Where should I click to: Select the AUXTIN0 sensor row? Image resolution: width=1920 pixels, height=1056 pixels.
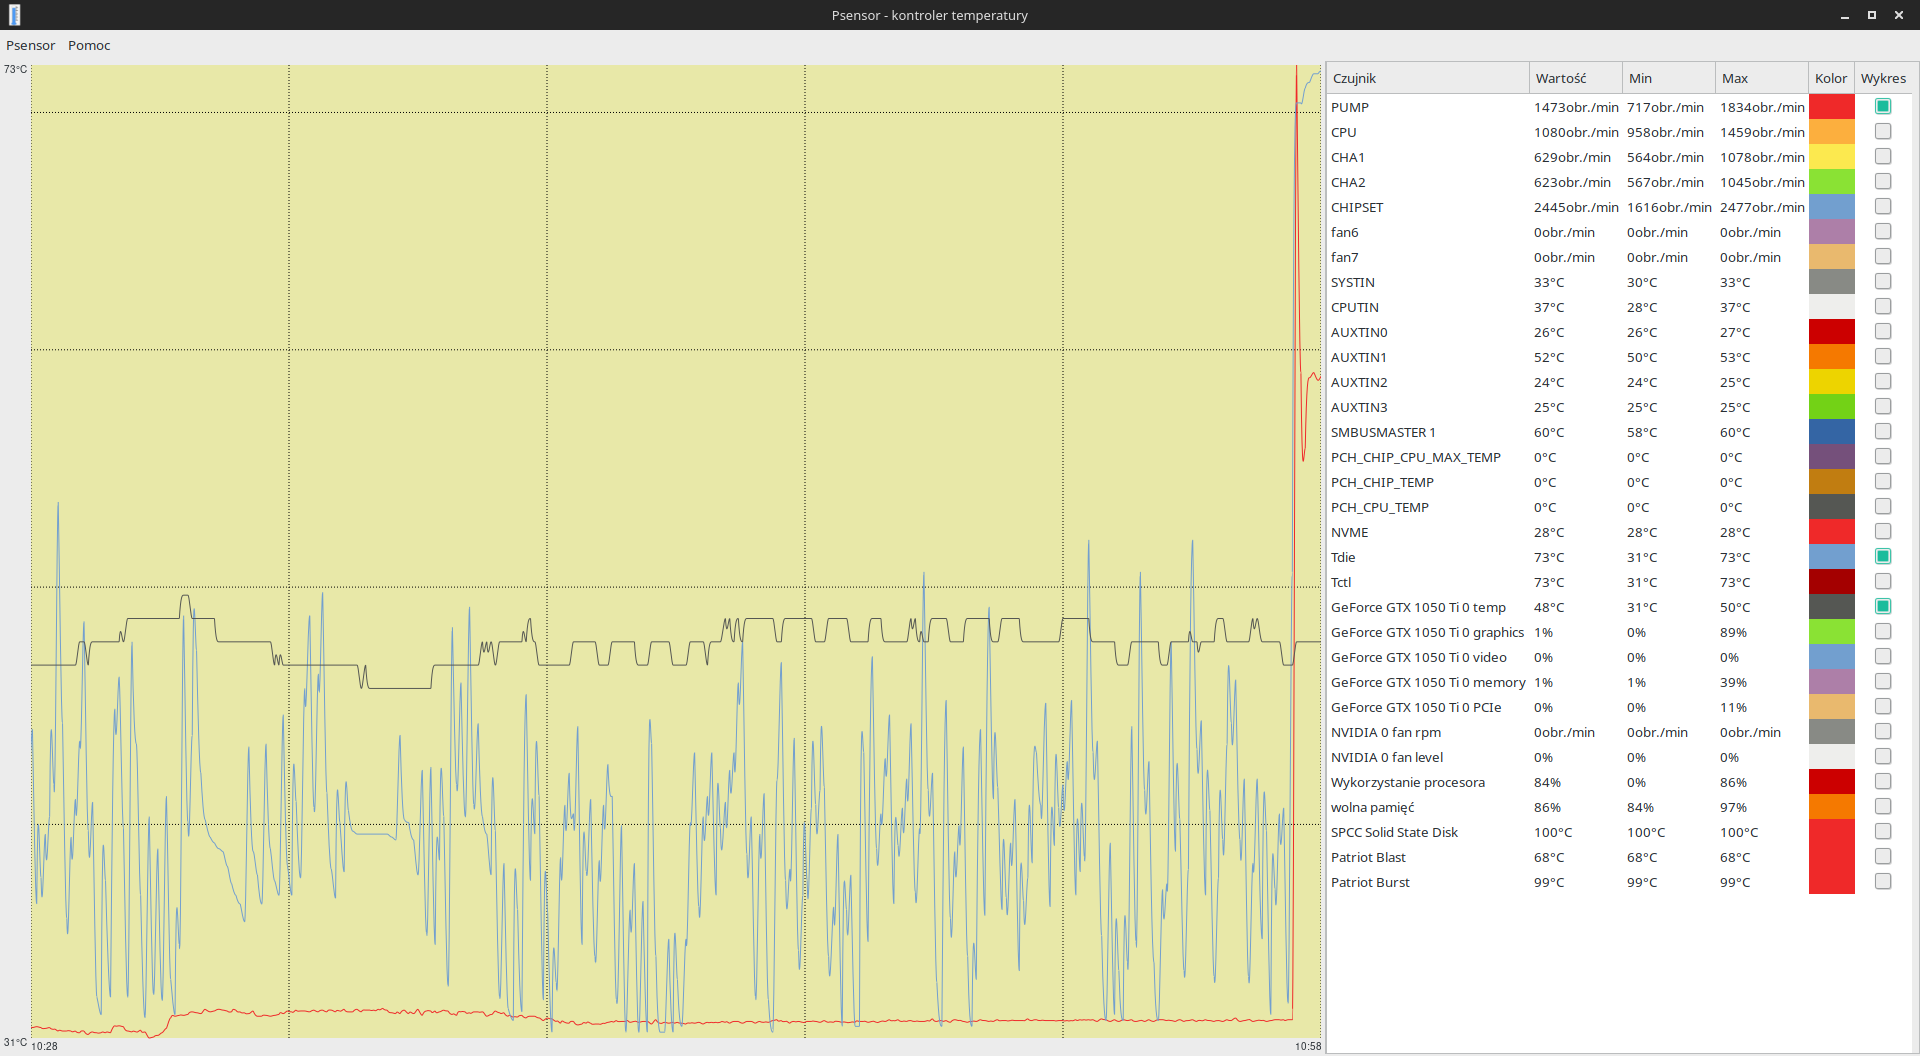(x=1620, y=332)
